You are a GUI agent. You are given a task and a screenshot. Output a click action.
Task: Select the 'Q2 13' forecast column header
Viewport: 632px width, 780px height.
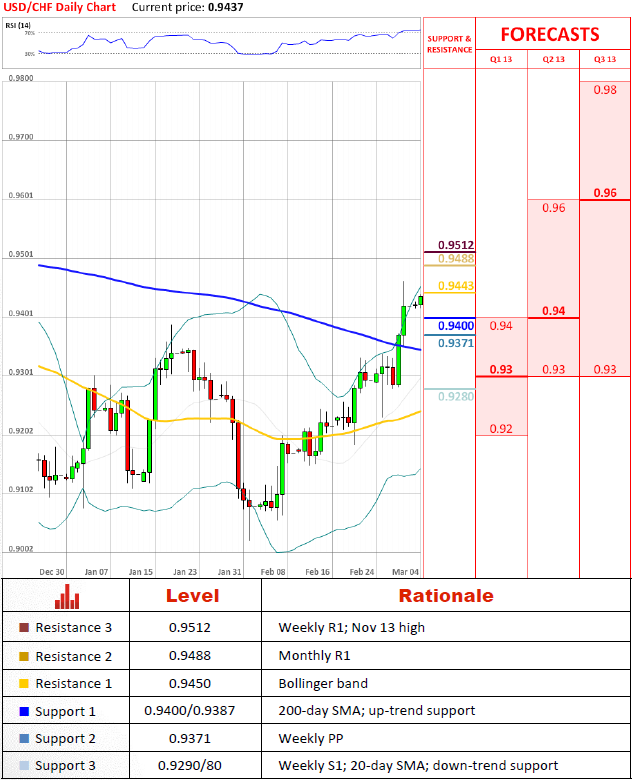553,59
